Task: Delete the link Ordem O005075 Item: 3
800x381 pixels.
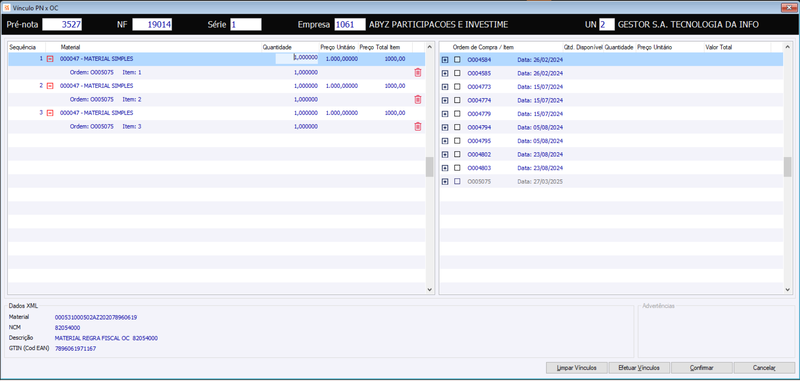Action: pyautogui.click(x=417, y=126)
